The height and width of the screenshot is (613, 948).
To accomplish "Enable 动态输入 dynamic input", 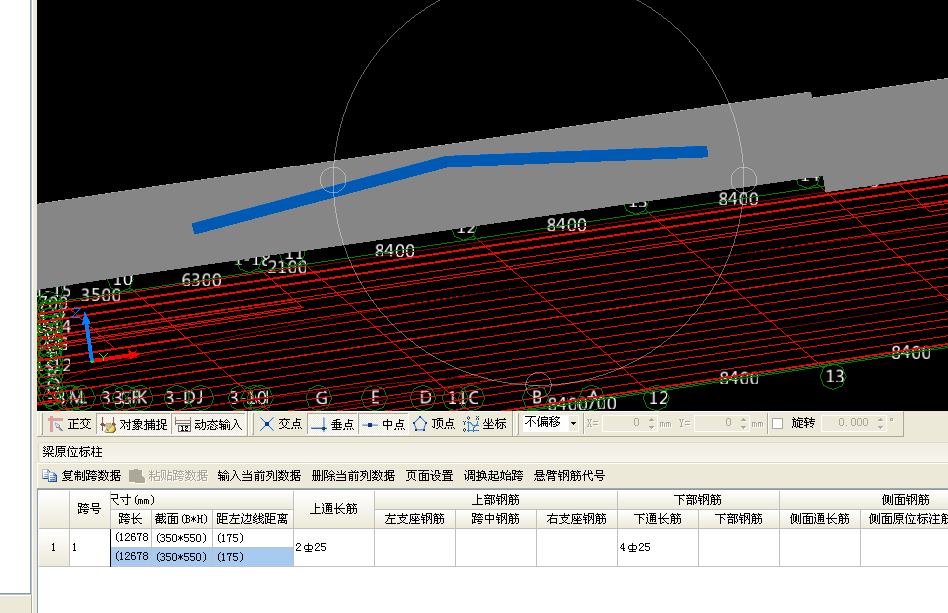I will (209, 424).
